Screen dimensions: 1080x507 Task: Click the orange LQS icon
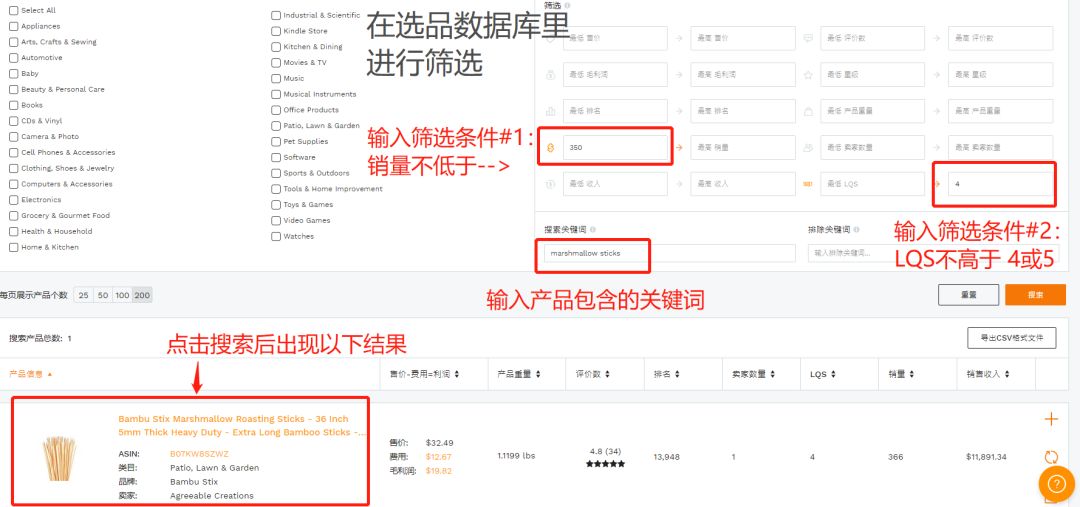tap(808, 183)
